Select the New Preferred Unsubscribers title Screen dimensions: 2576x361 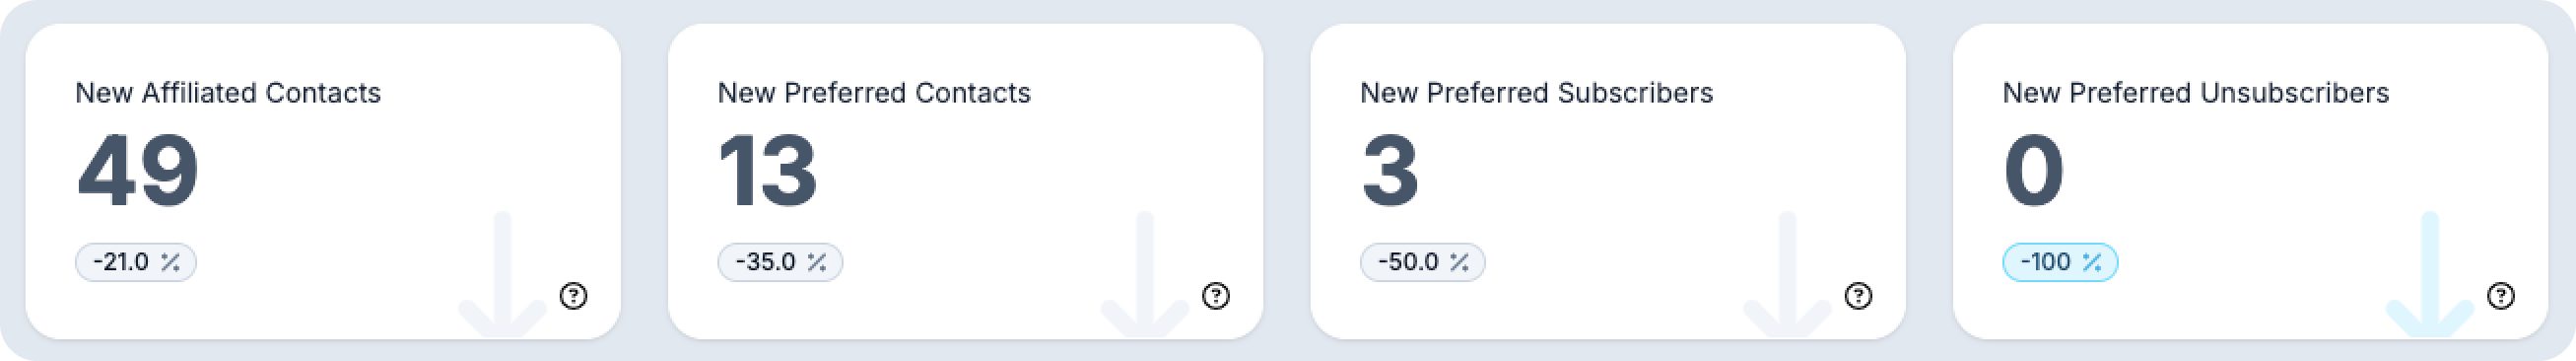click(2195, 93)
